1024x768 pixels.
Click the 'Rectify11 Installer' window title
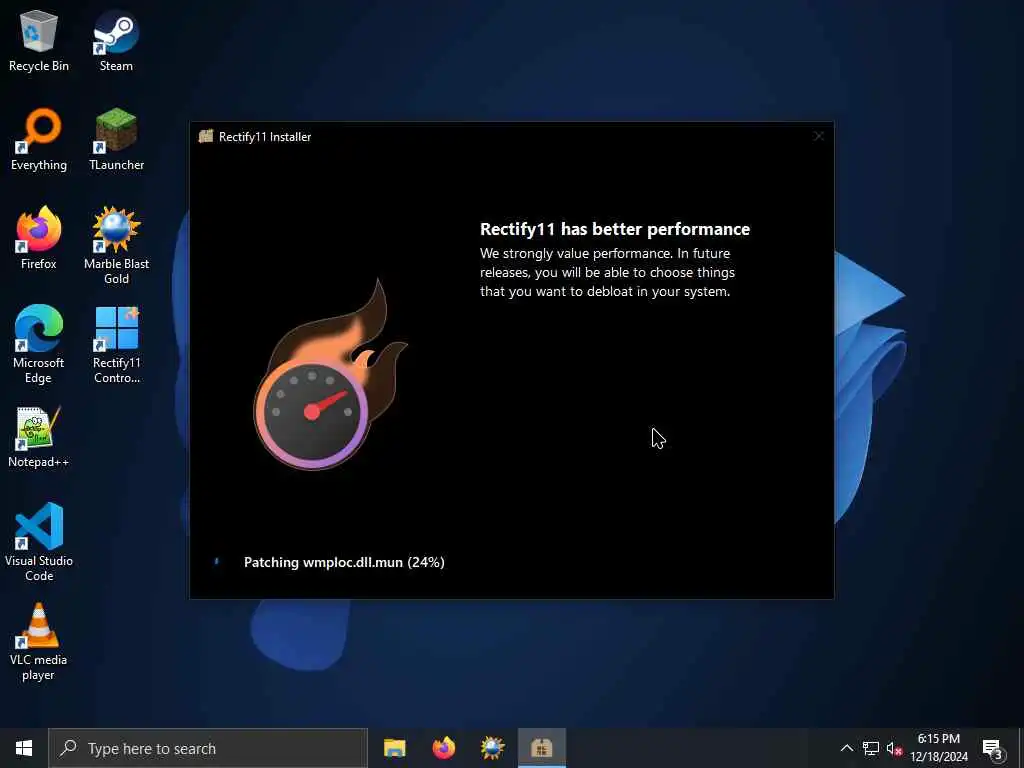(x=264, y=136)
